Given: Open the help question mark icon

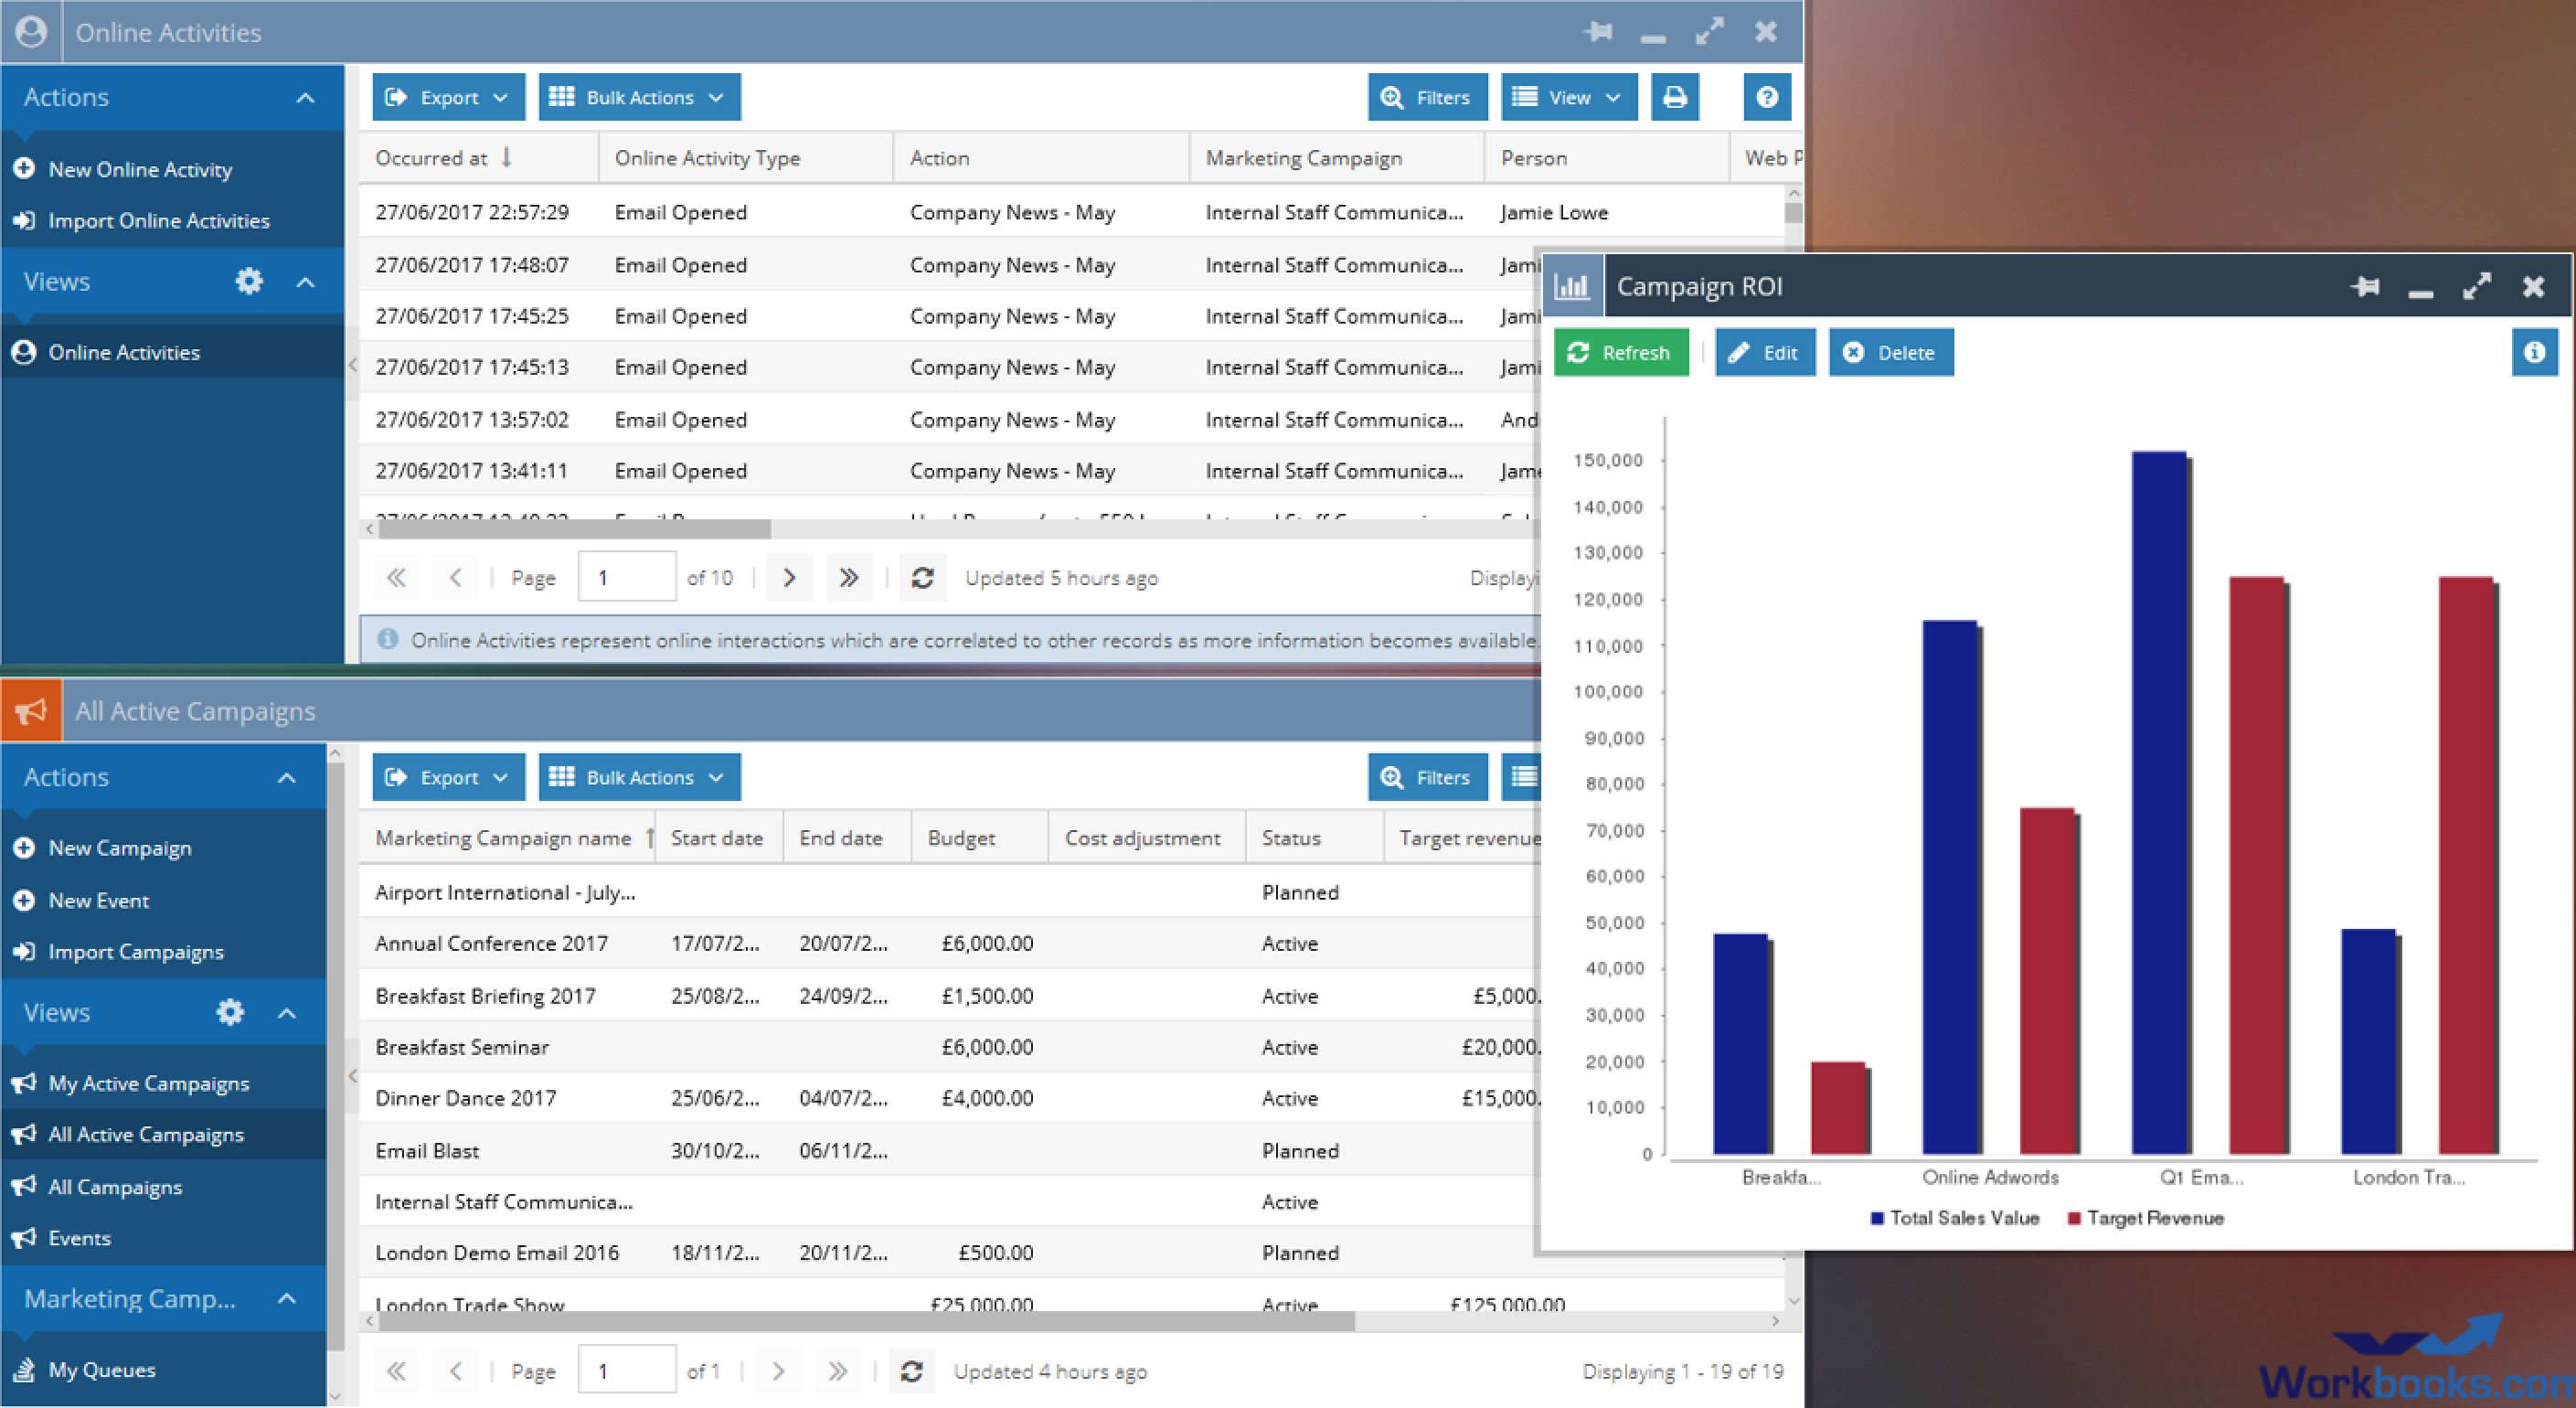Looking at the screenshot, I should [1766, 97].
